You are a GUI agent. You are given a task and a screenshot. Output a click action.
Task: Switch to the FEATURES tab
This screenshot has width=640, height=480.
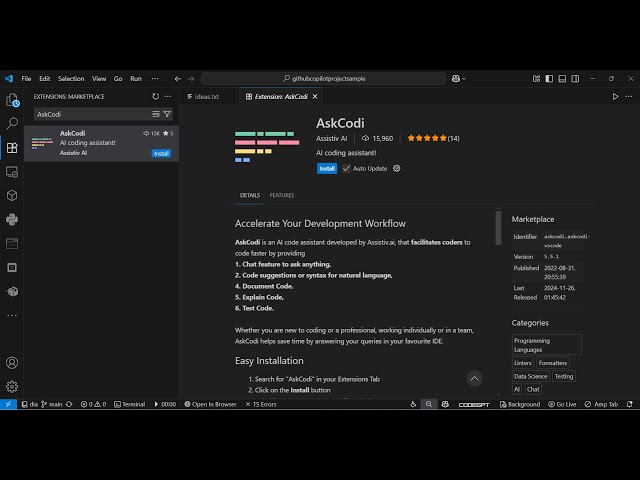pyautogui.click(x=282, y=195)
